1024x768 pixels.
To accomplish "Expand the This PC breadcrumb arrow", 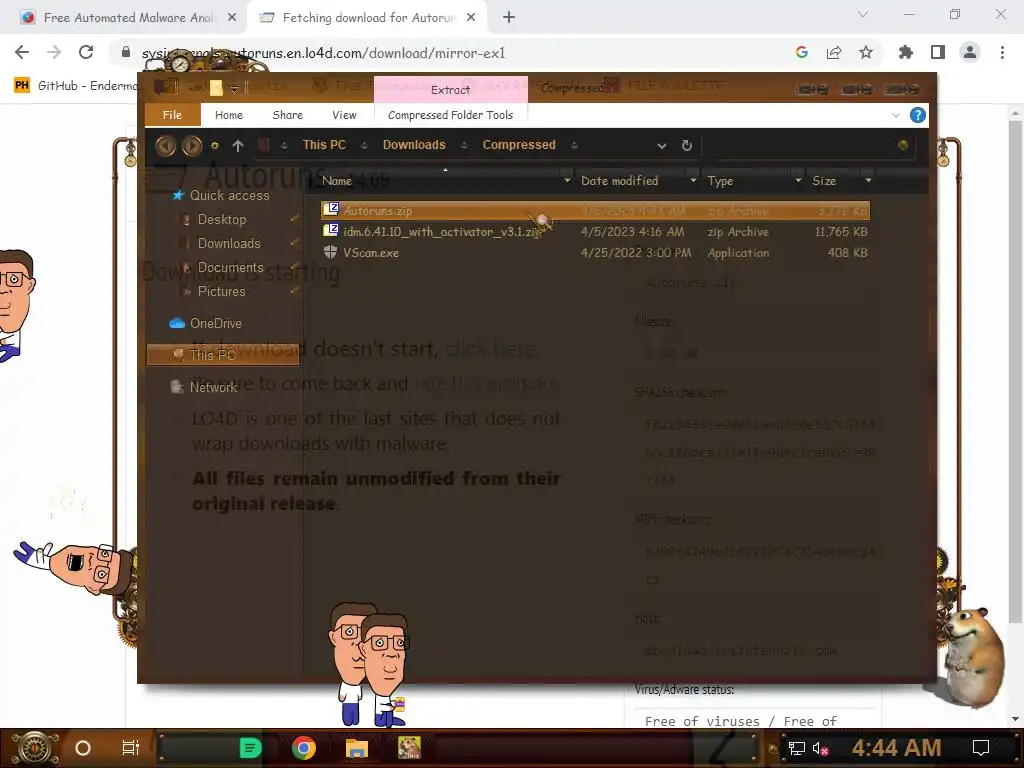I will [364, 146].
